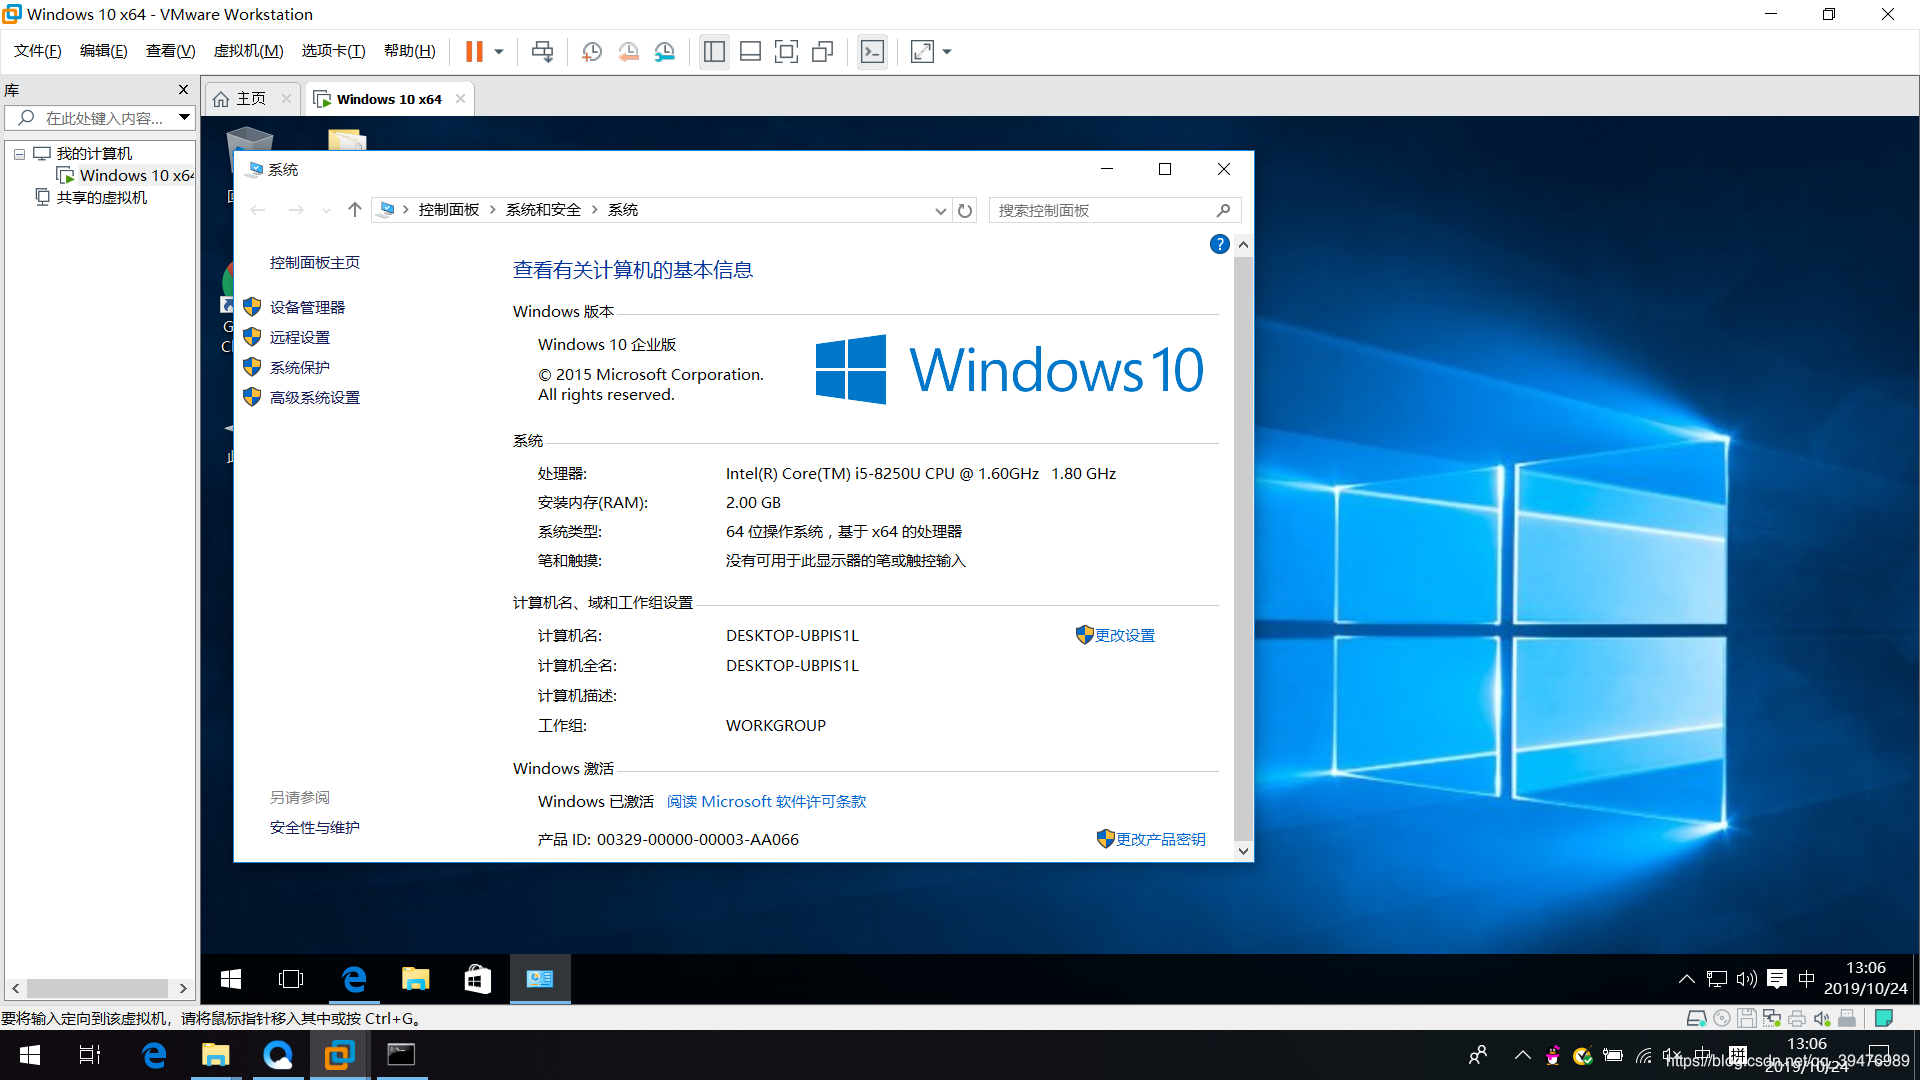
Task: Click Send Ctrl+Alt+Del toolbar icon
Action: pos(542,52)
